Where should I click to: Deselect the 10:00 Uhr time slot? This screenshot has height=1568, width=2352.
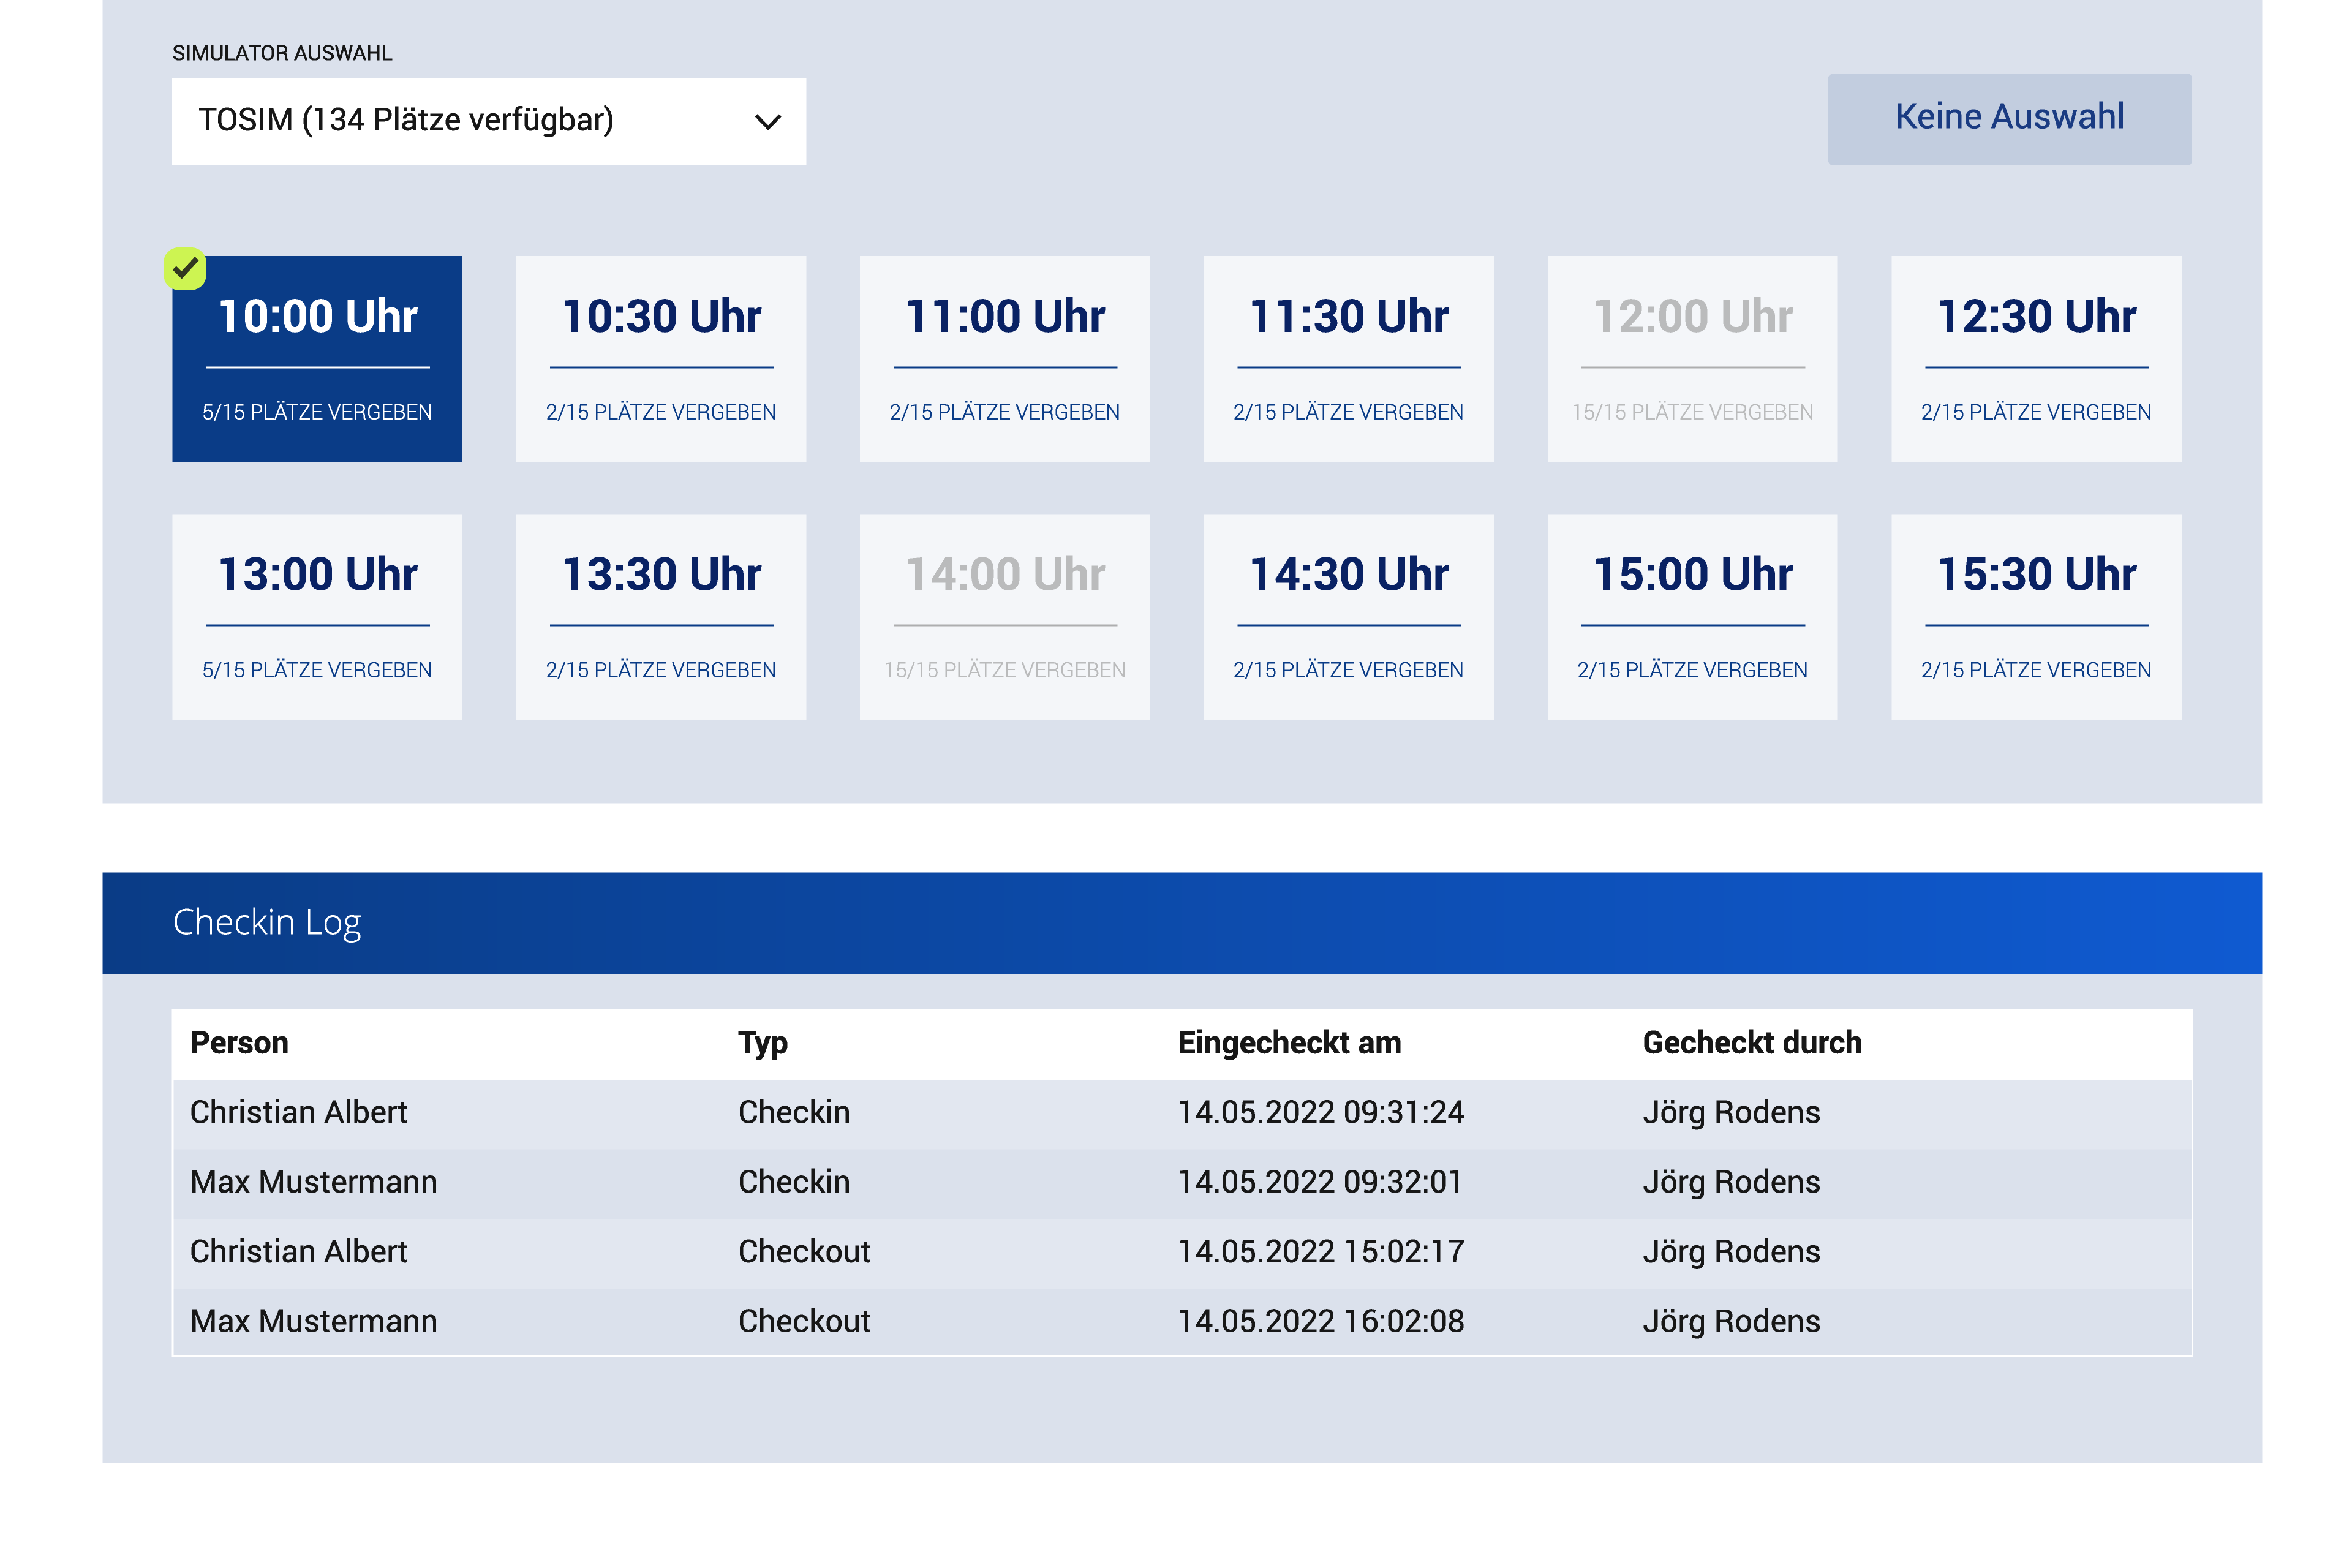(x=317, y=359)
